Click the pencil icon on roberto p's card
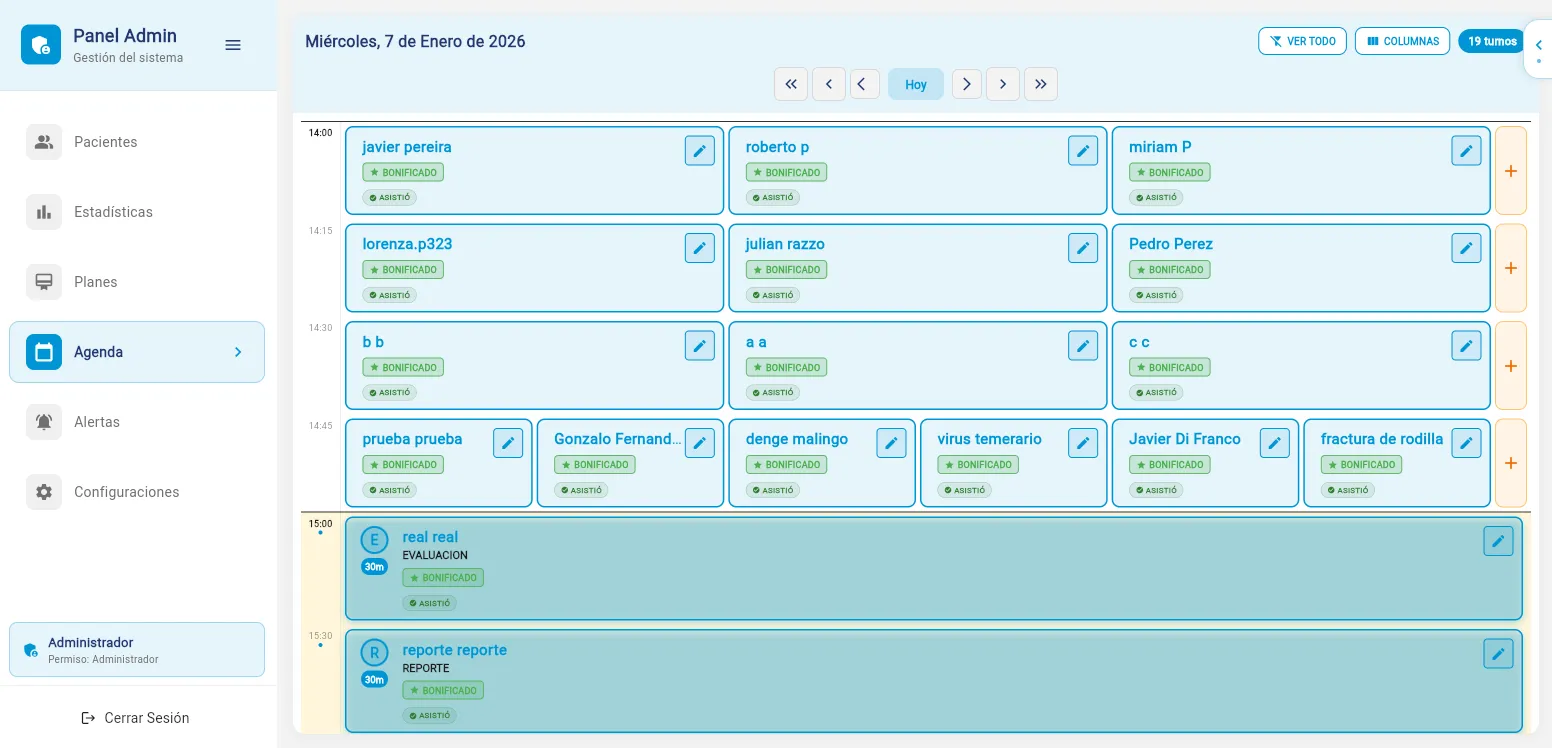This screenshot has height=748, width=1552. point(1083,151)
